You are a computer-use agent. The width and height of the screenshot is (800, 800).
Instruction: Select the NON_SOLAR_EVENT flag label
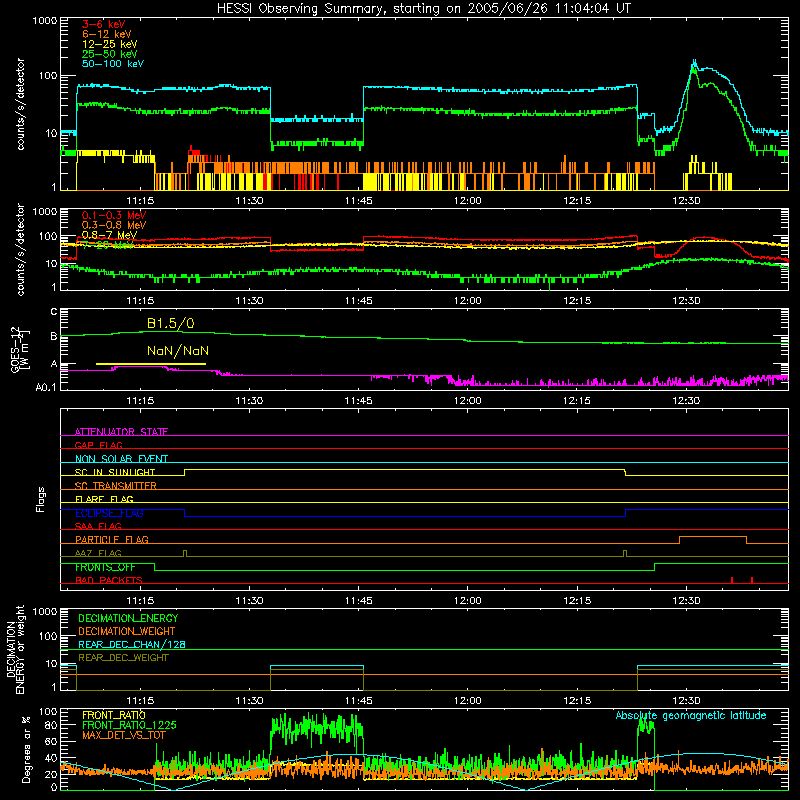click(121, 459)
